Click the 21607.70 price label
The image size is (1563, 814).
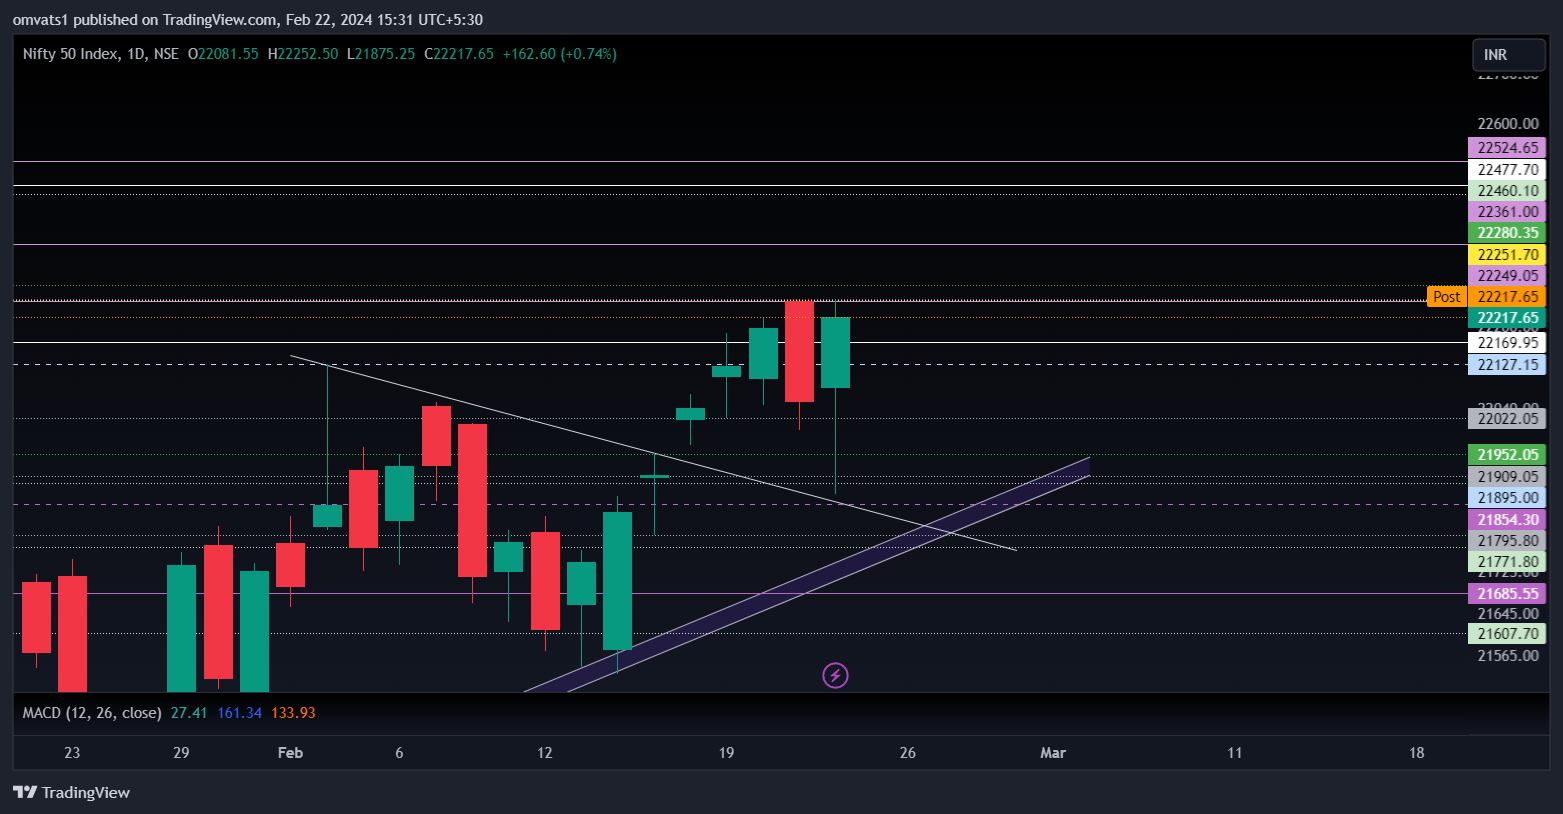click(1507, 634)
